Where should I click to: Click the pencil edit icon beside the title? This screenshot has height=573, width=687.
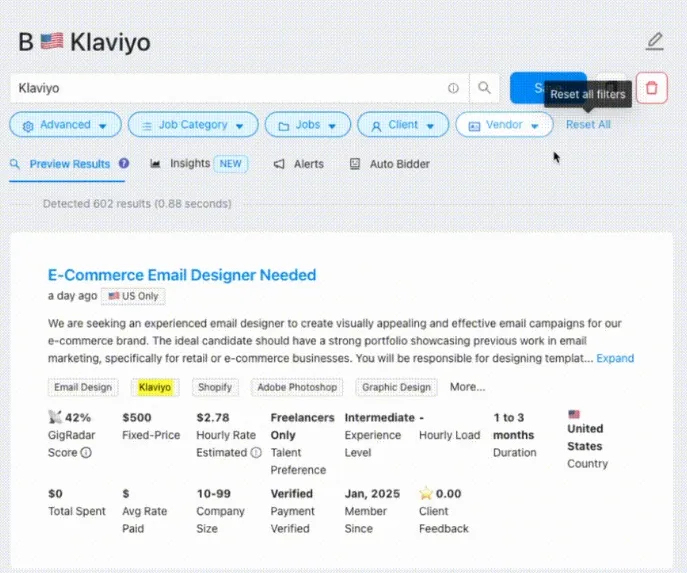click(655, 42)
